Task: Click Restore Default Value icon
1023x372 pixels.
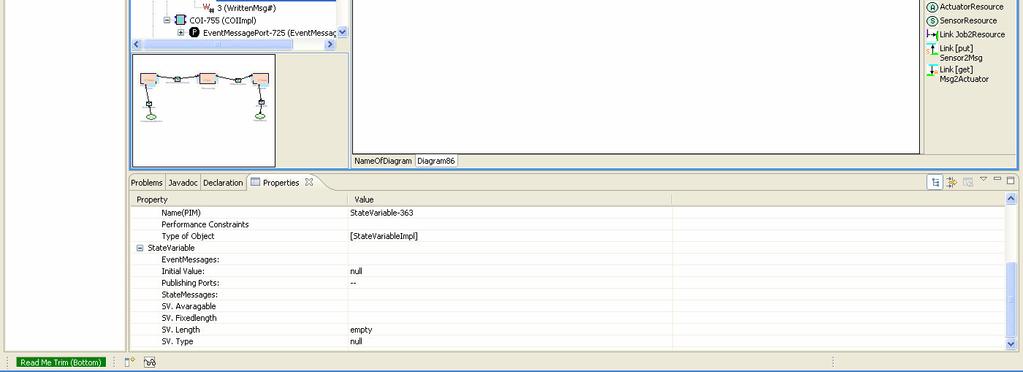Action: pyautogui.click(x=968, y=183)
